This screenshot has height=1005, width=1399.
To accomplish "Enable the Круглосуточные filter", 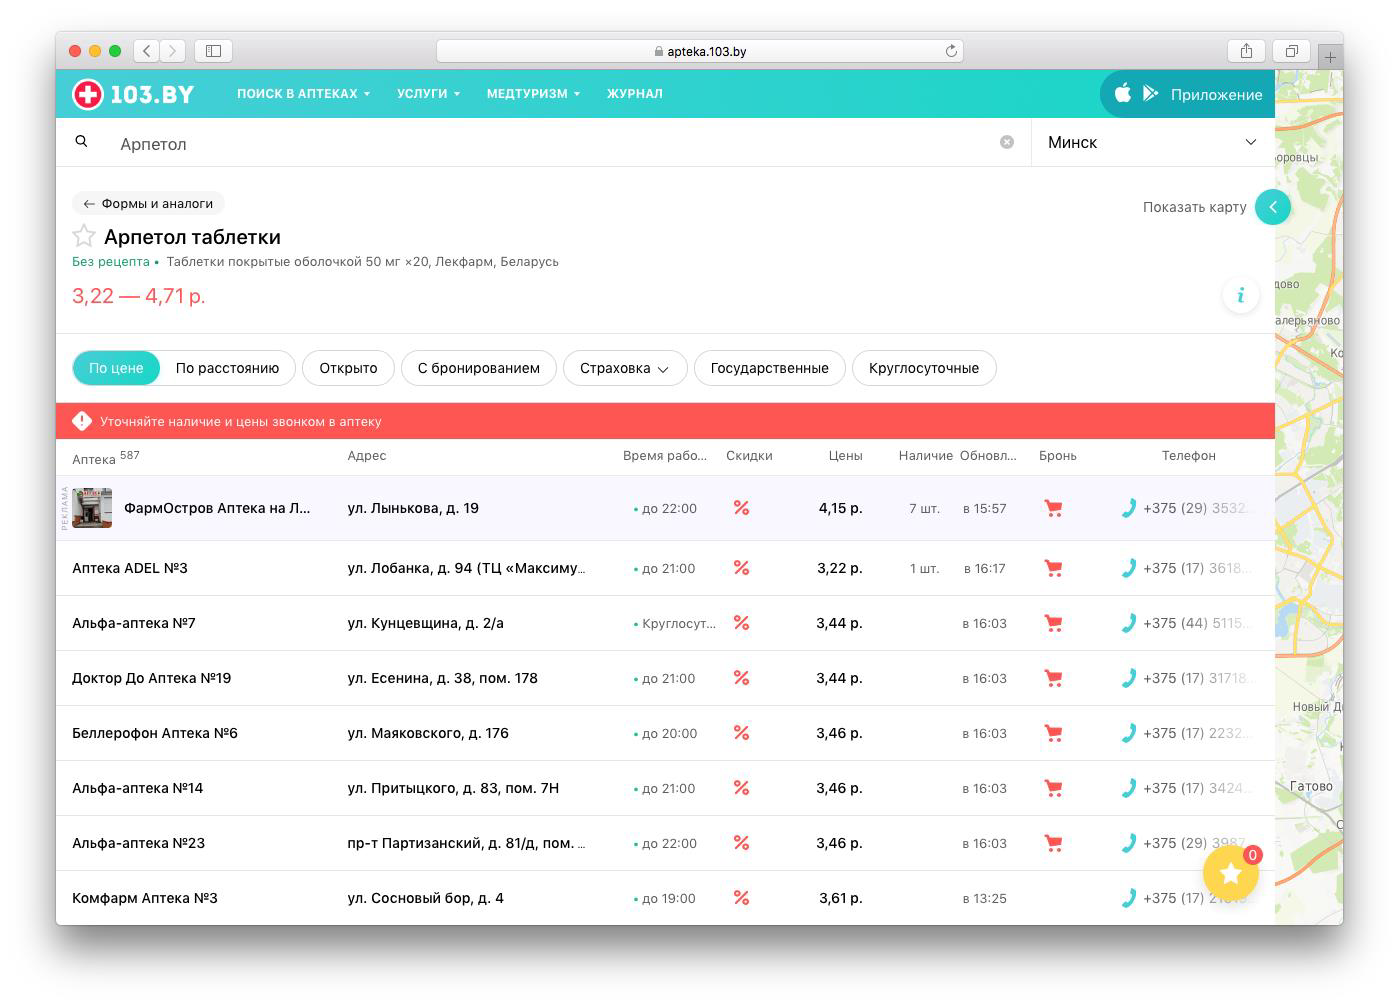I will coord(923,368).
